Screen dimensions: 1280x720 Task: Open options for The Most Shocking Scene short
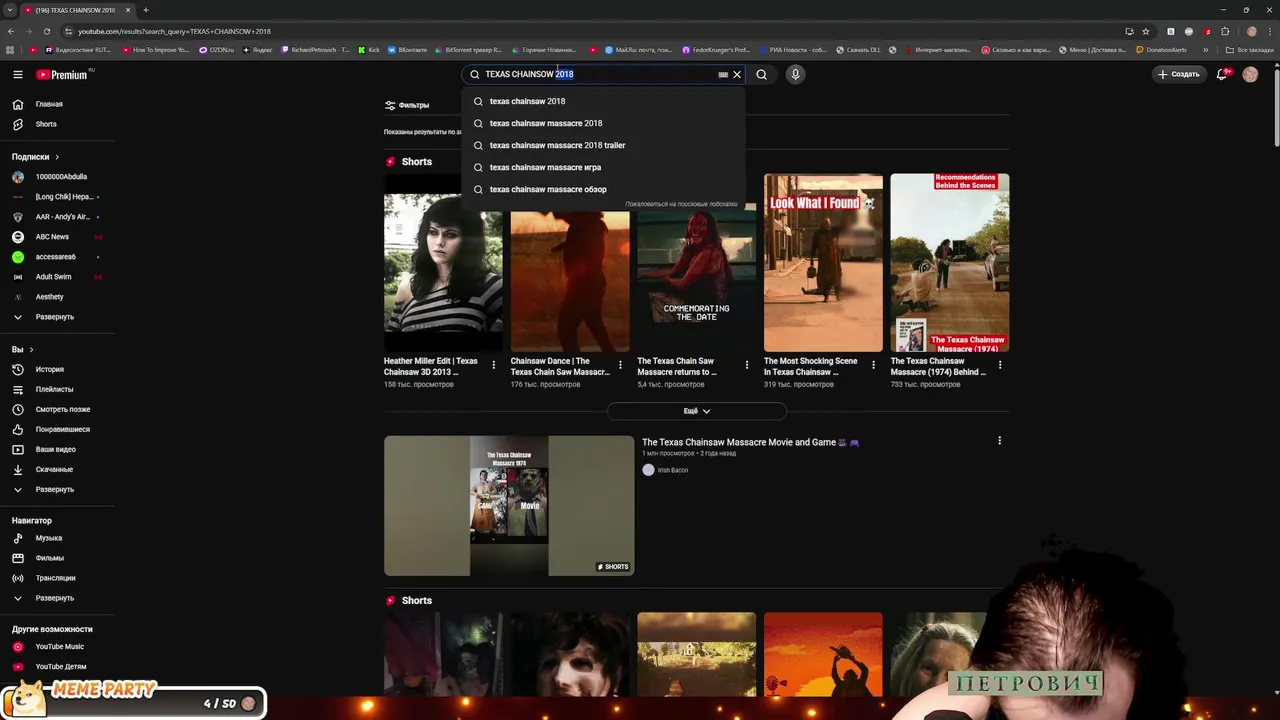tap(873, 365)
